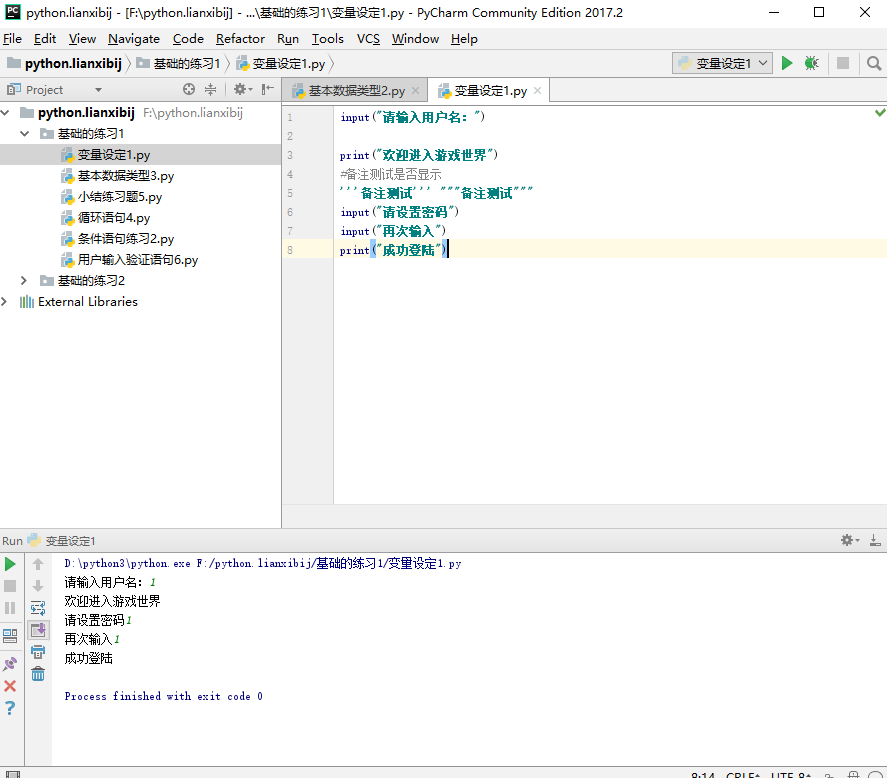Switch to 基本数据类型2.py editor tab

tap(356, 91)
